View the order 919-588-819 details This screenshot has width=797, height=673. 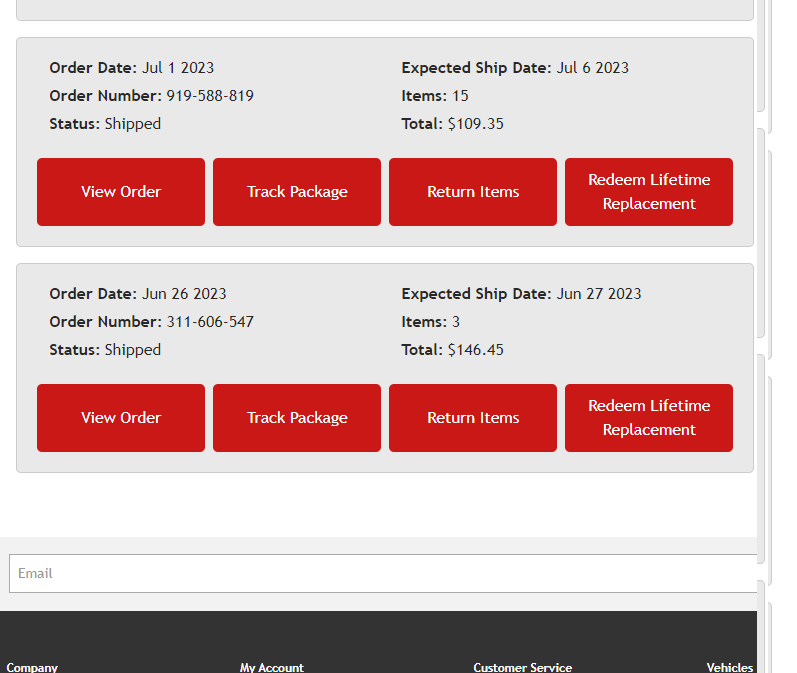click(121, 192)
